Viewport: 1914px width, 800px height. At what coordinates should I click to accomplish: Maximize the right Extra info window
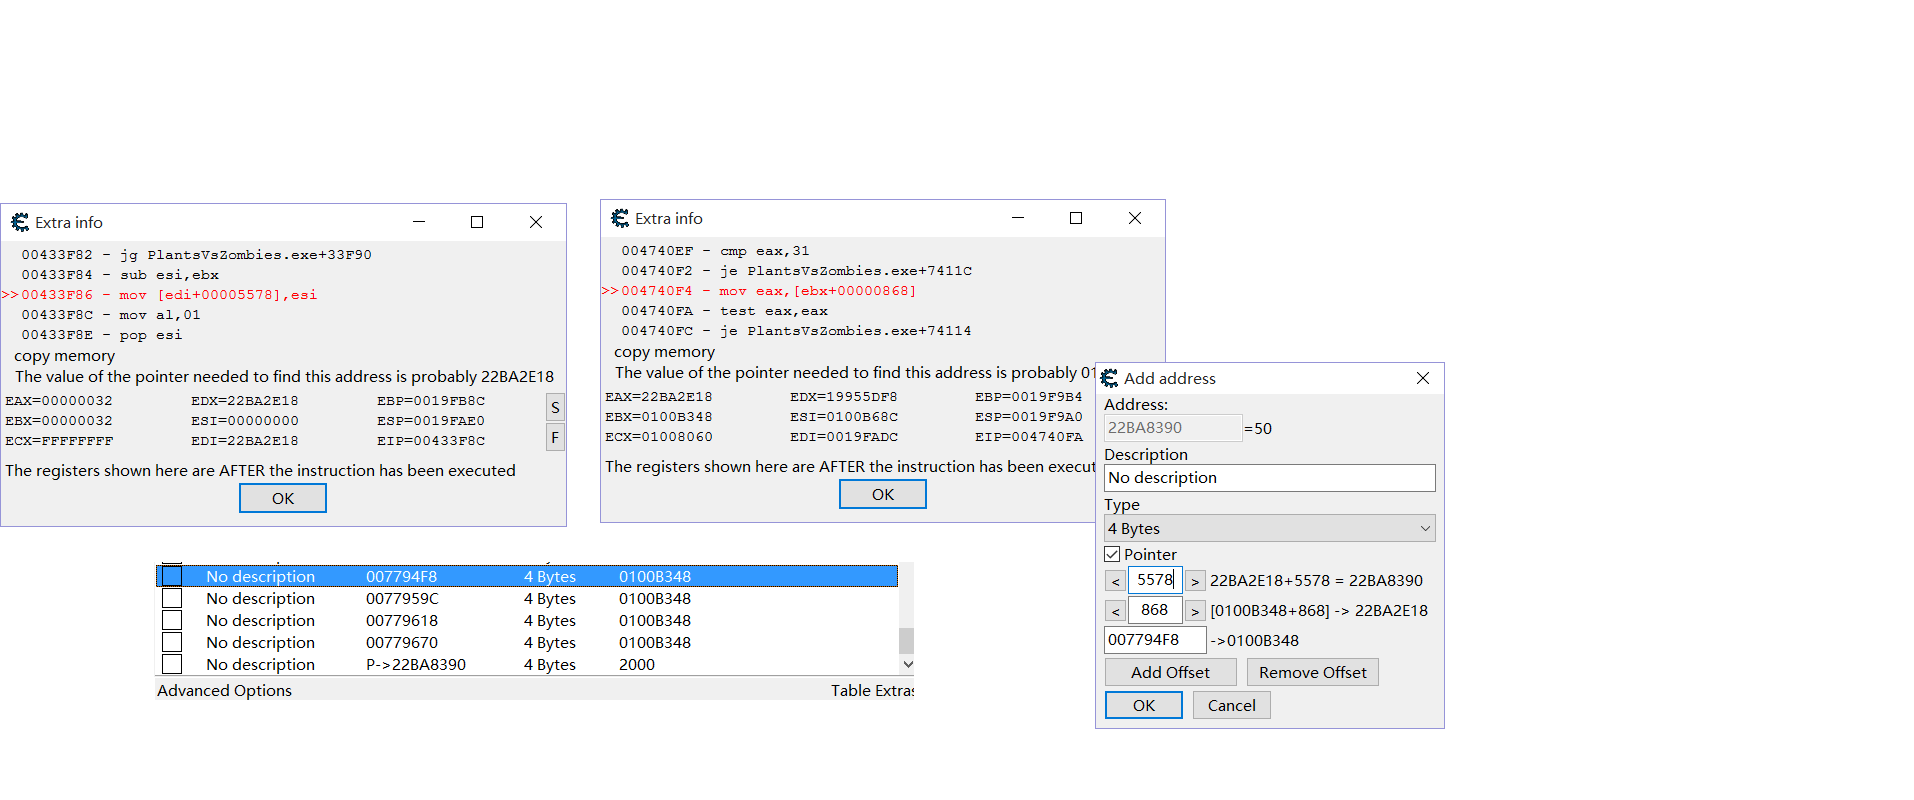pos(1076,218)
